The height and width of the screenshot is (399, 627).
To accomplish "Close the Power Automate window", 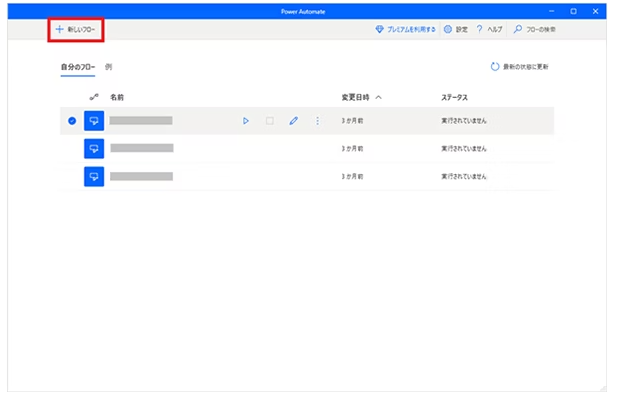I will click(x=595, y=11).
